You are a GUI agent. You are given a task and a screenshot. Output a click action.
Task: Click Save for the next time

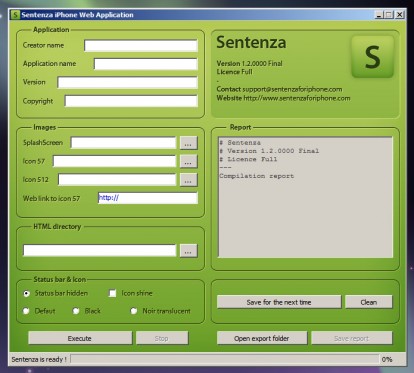pyautogui.click(x=279, y=302)
